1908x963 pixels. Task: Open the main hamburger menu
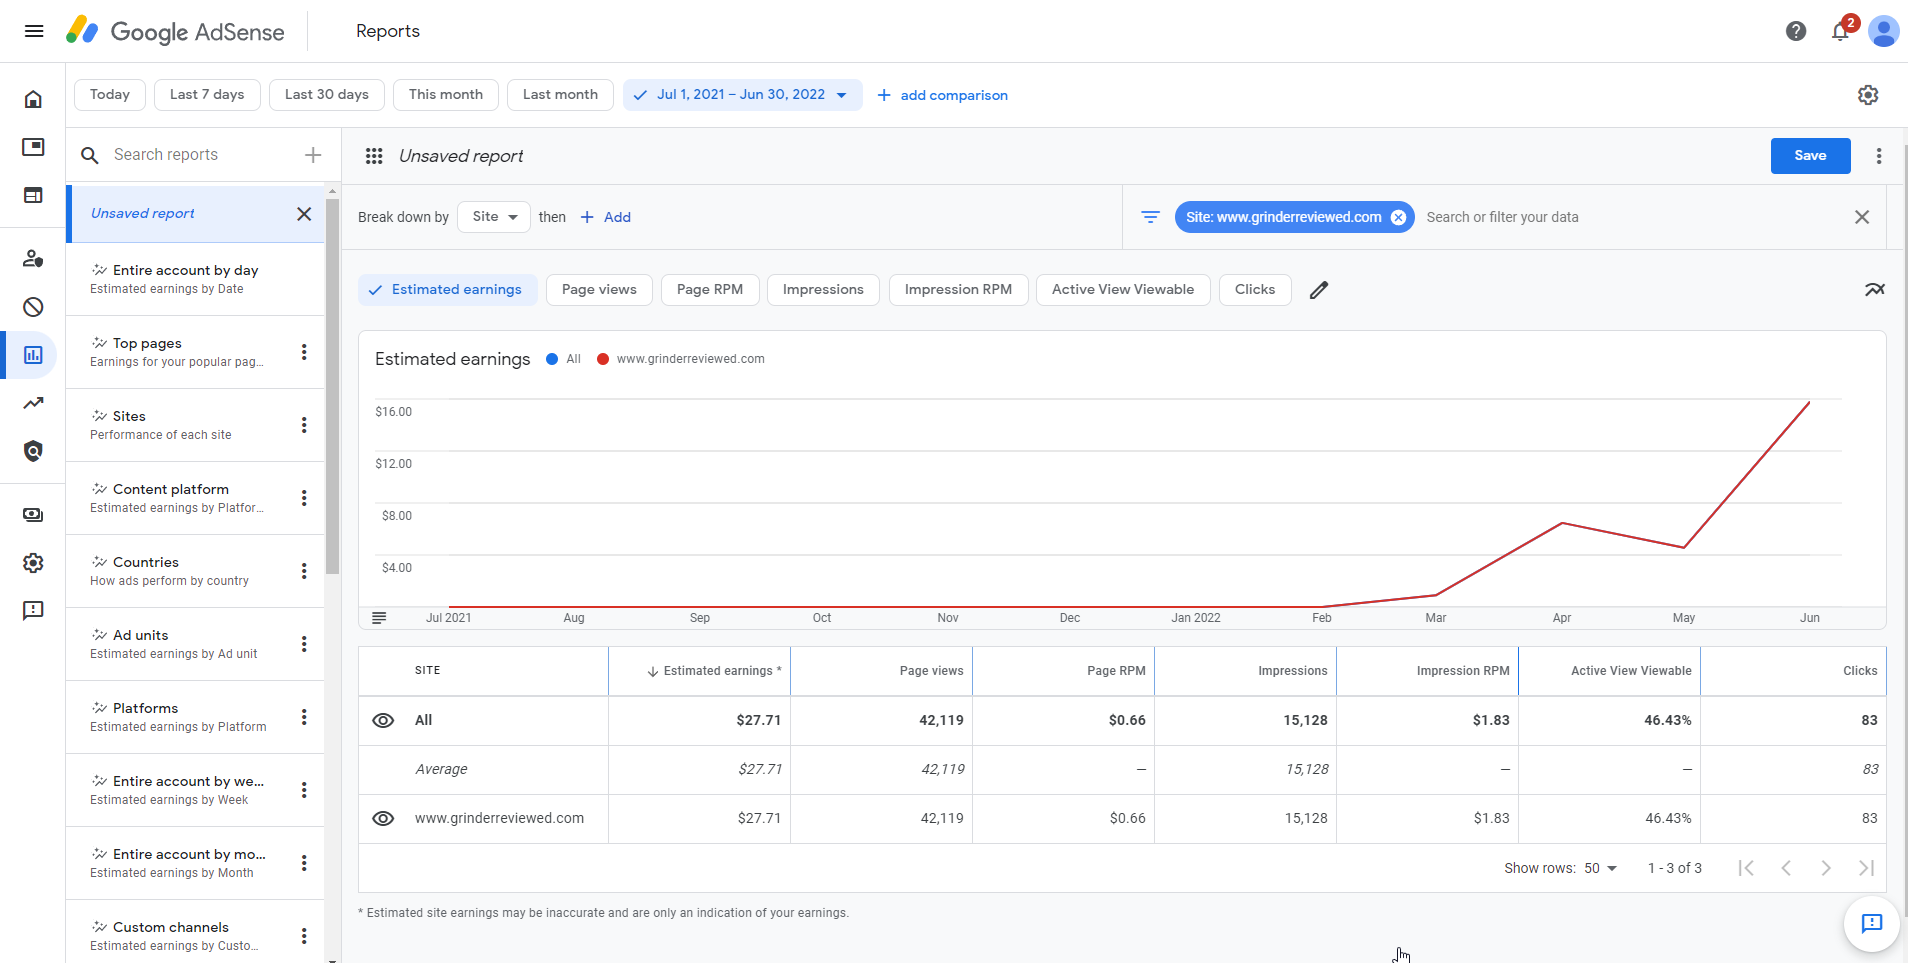[34, 31]
